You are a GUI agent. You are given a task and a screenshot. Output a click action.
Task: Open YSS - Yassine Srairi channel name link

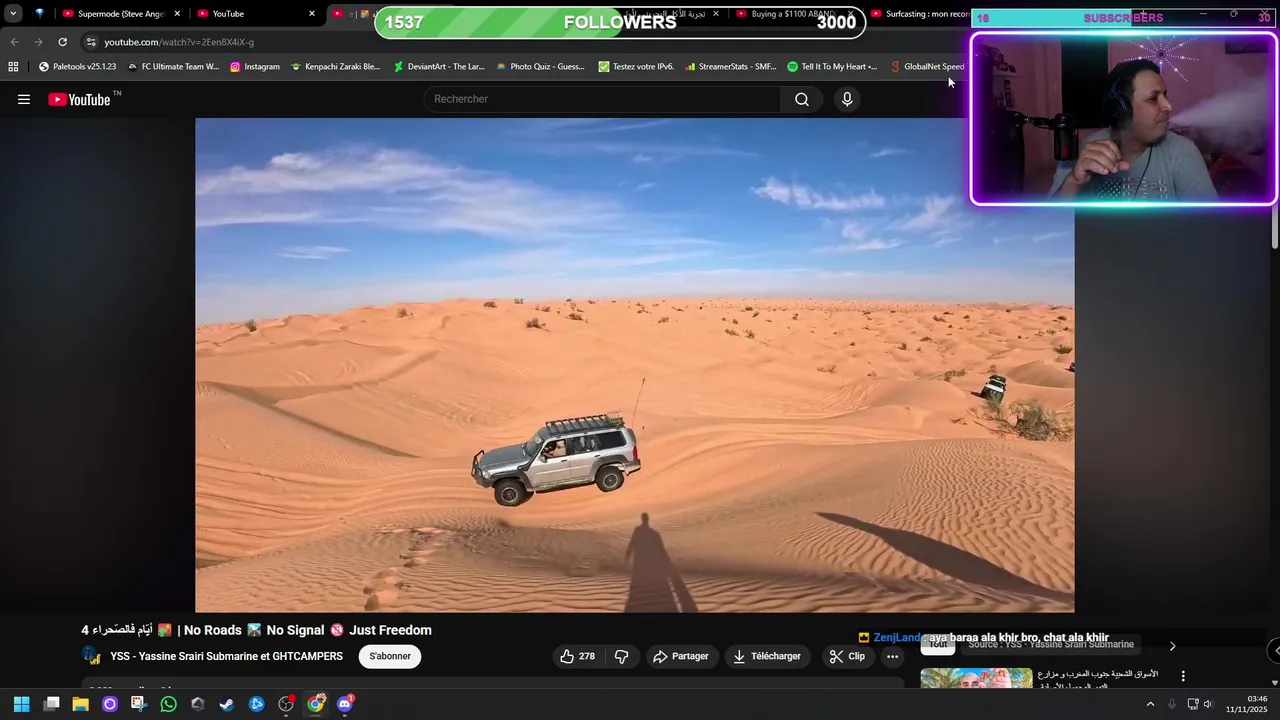pos(226,656)
